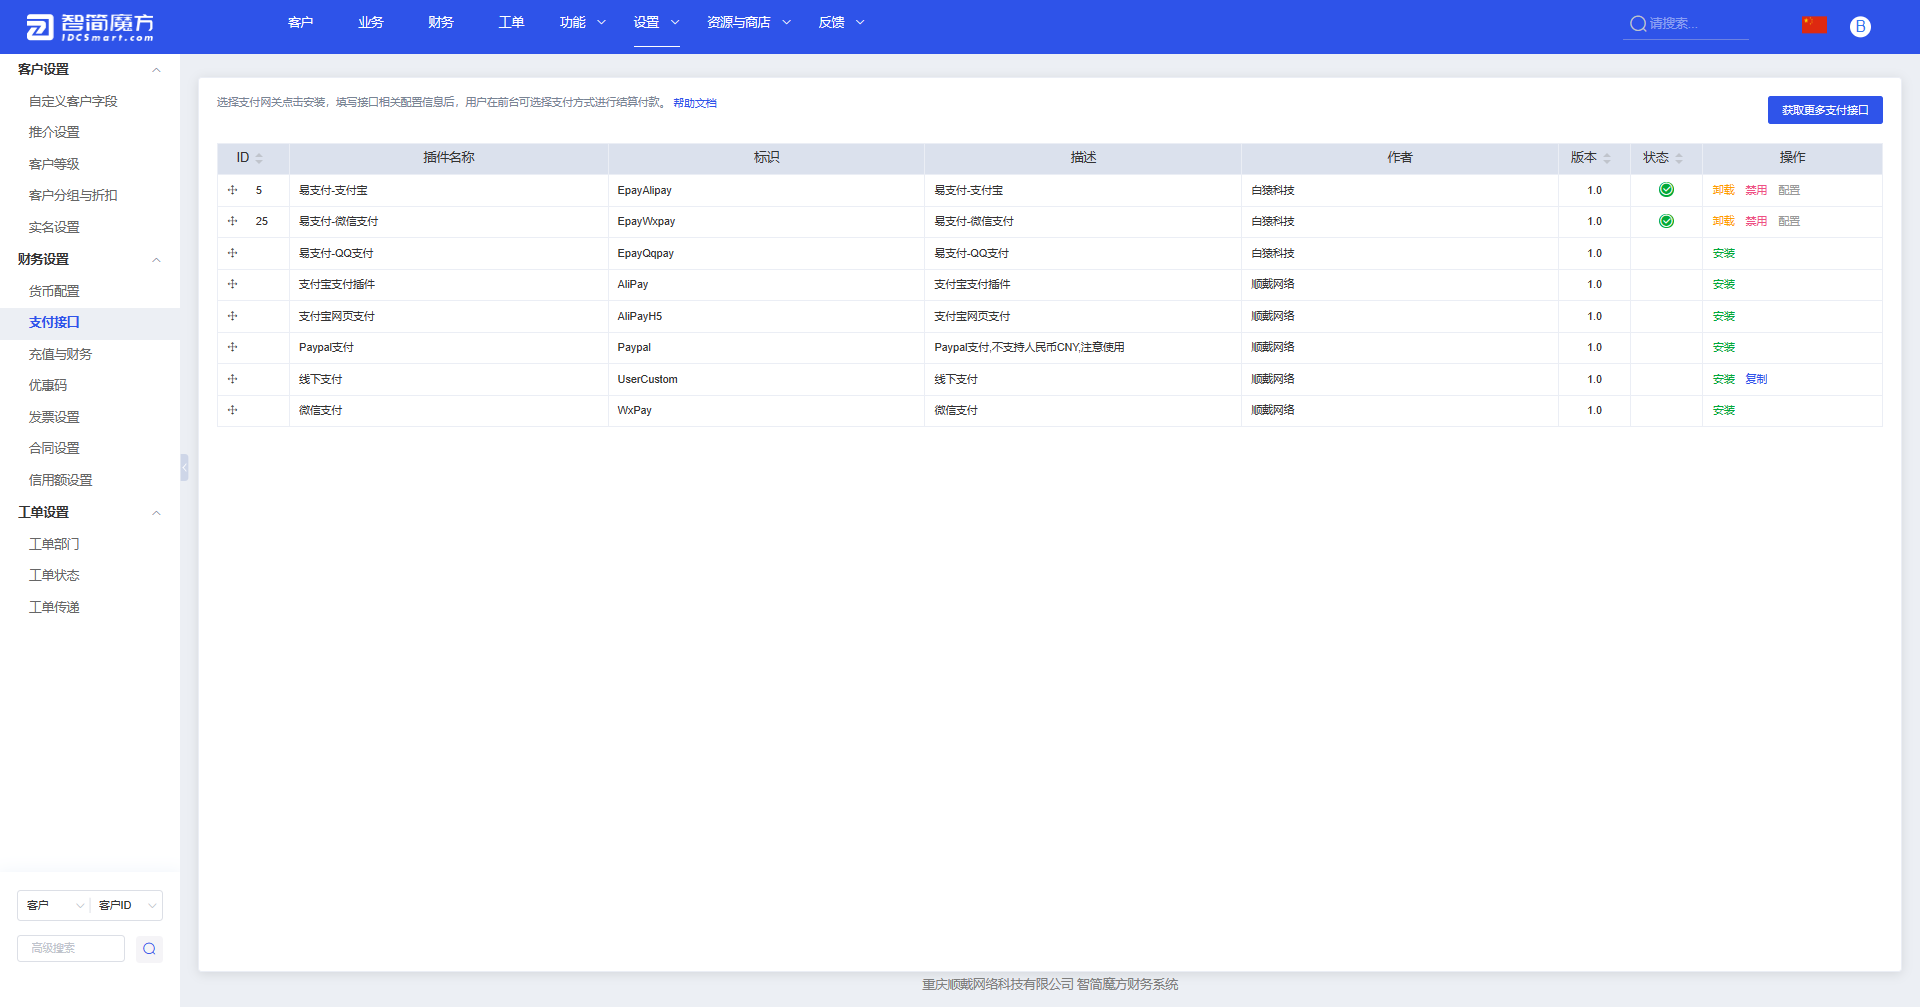The width and height of the screenshot is (1920, 1007).
Task: Sort table by ID column
Action: [x=259, y=158]
